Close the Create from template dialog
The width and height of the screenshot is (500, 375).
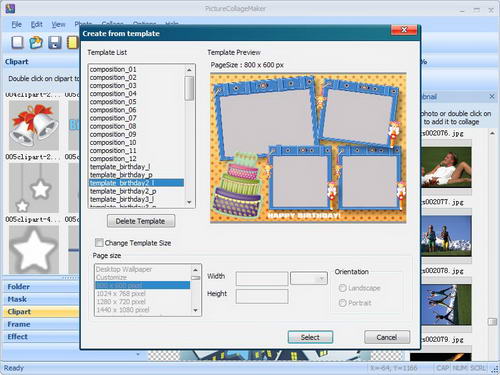coord(404,30)
